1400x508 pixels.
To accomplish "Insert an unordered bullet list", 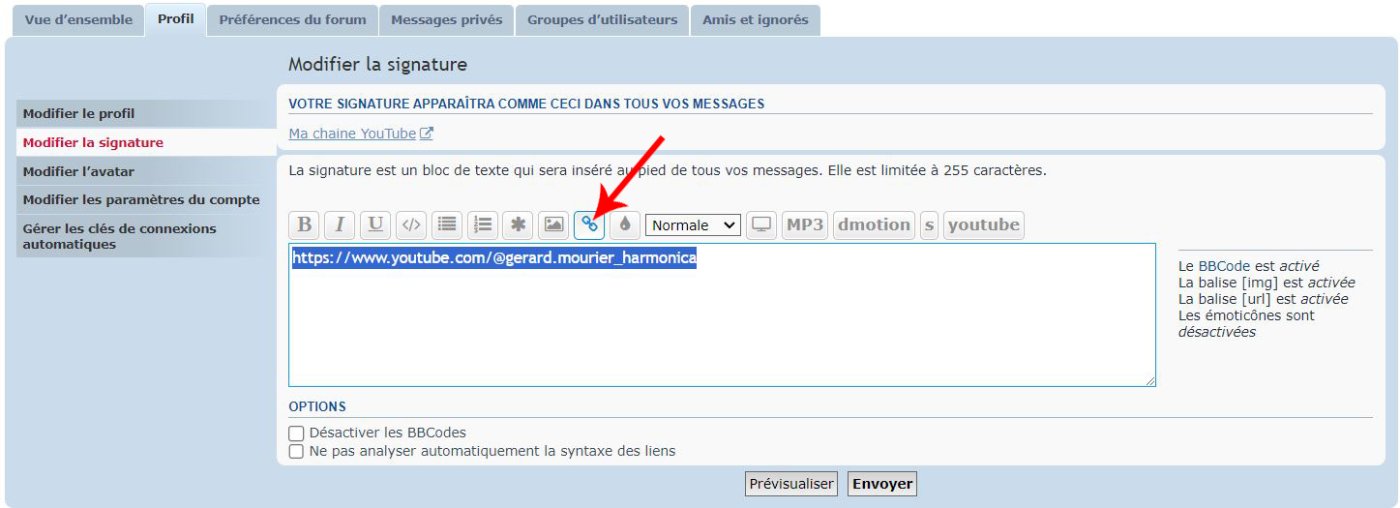I will (447, 225).
